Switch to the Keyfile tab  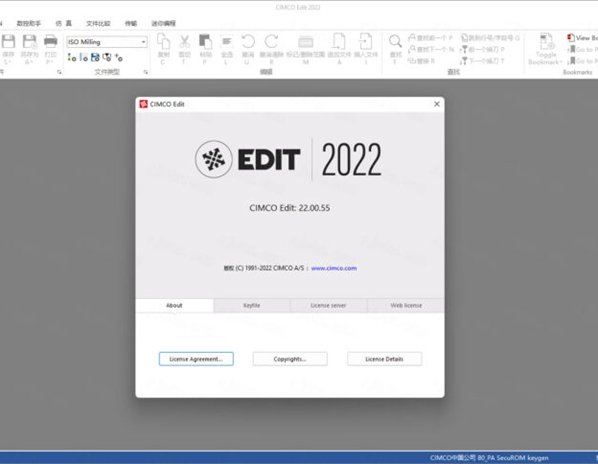tap(252, 305)
